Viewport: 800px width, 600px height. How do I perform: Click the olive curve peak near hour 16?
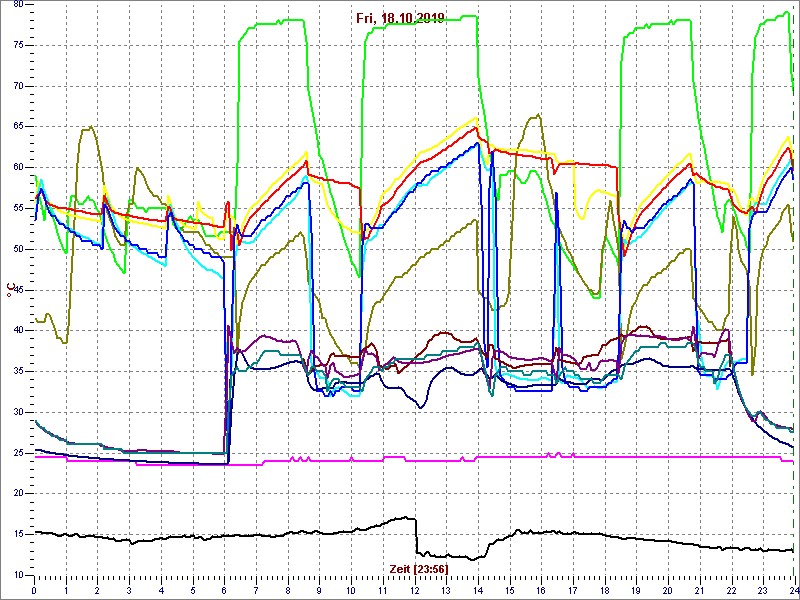click(x=538, y=115)
